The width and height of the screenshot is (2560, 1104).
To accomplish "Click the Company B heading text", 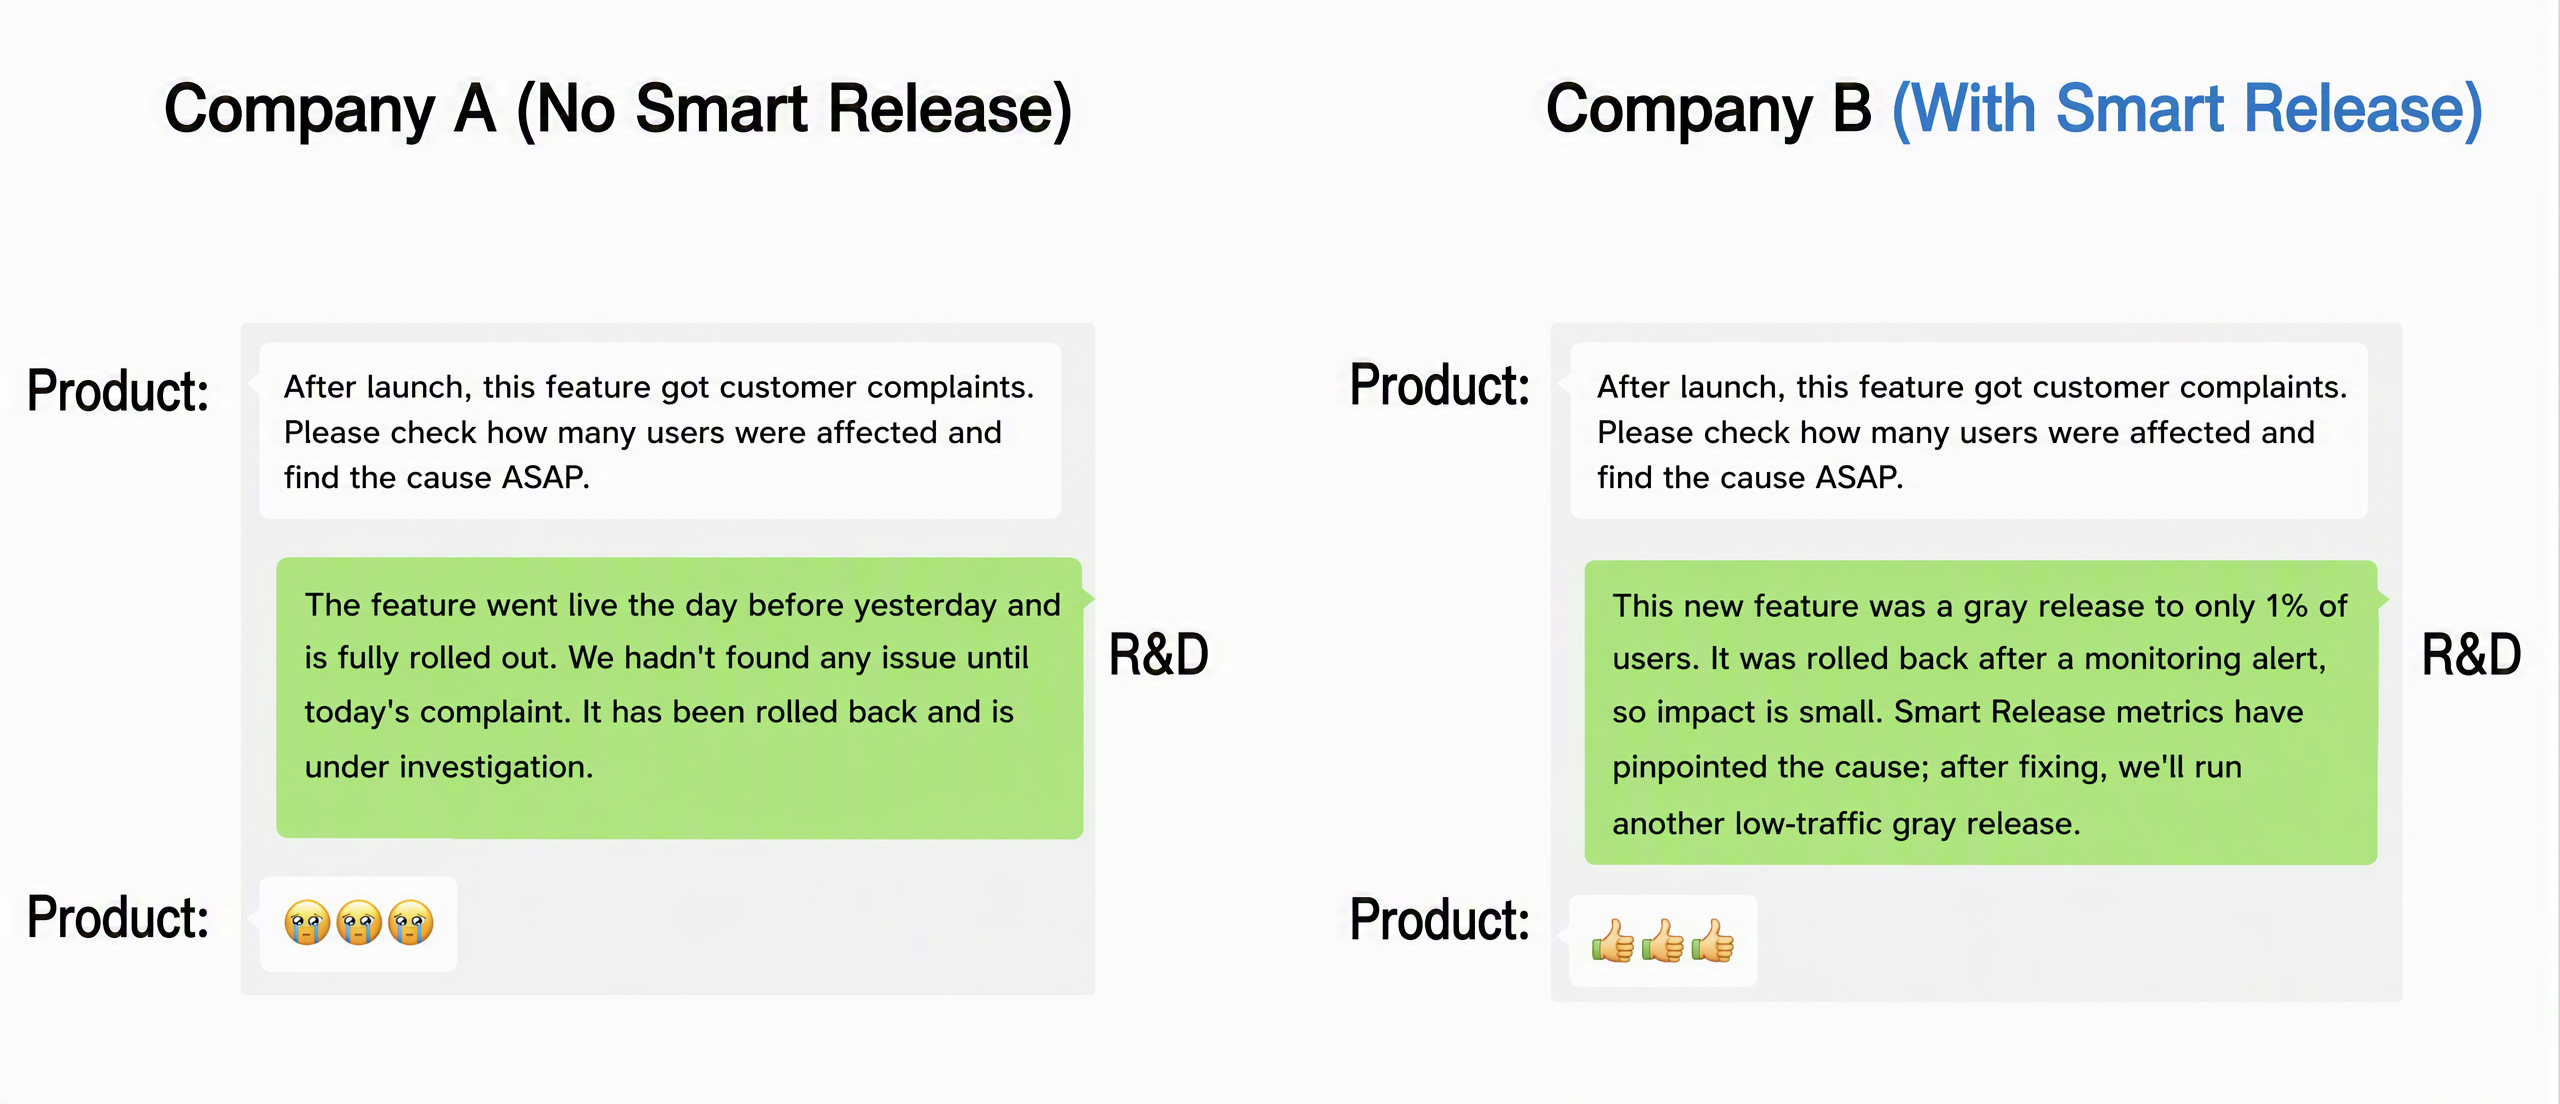I will tap(1708, 110).
